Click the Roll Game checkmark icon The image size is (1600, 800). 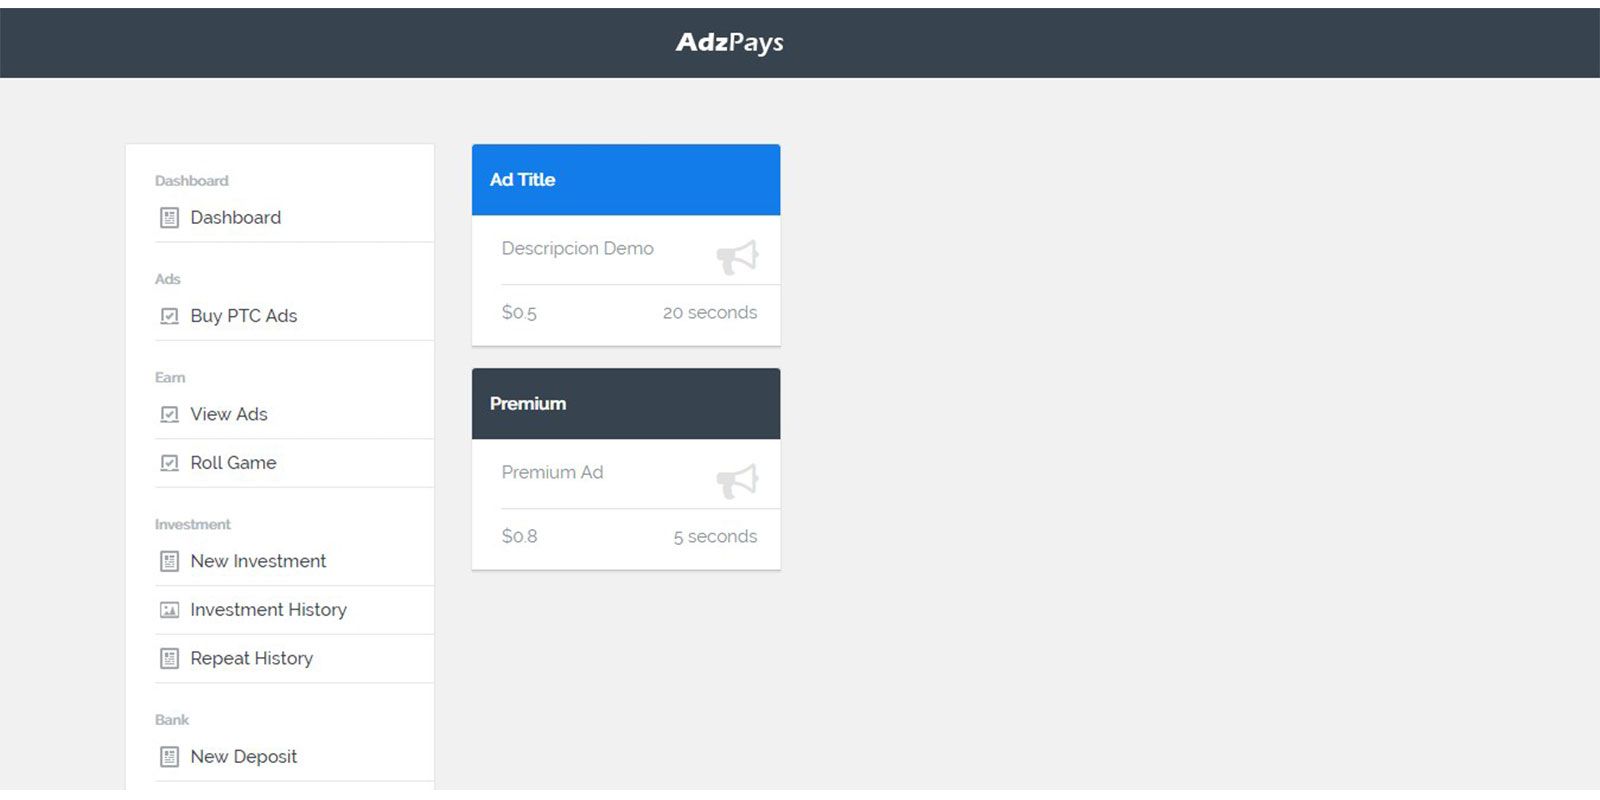tap(169, 463)
